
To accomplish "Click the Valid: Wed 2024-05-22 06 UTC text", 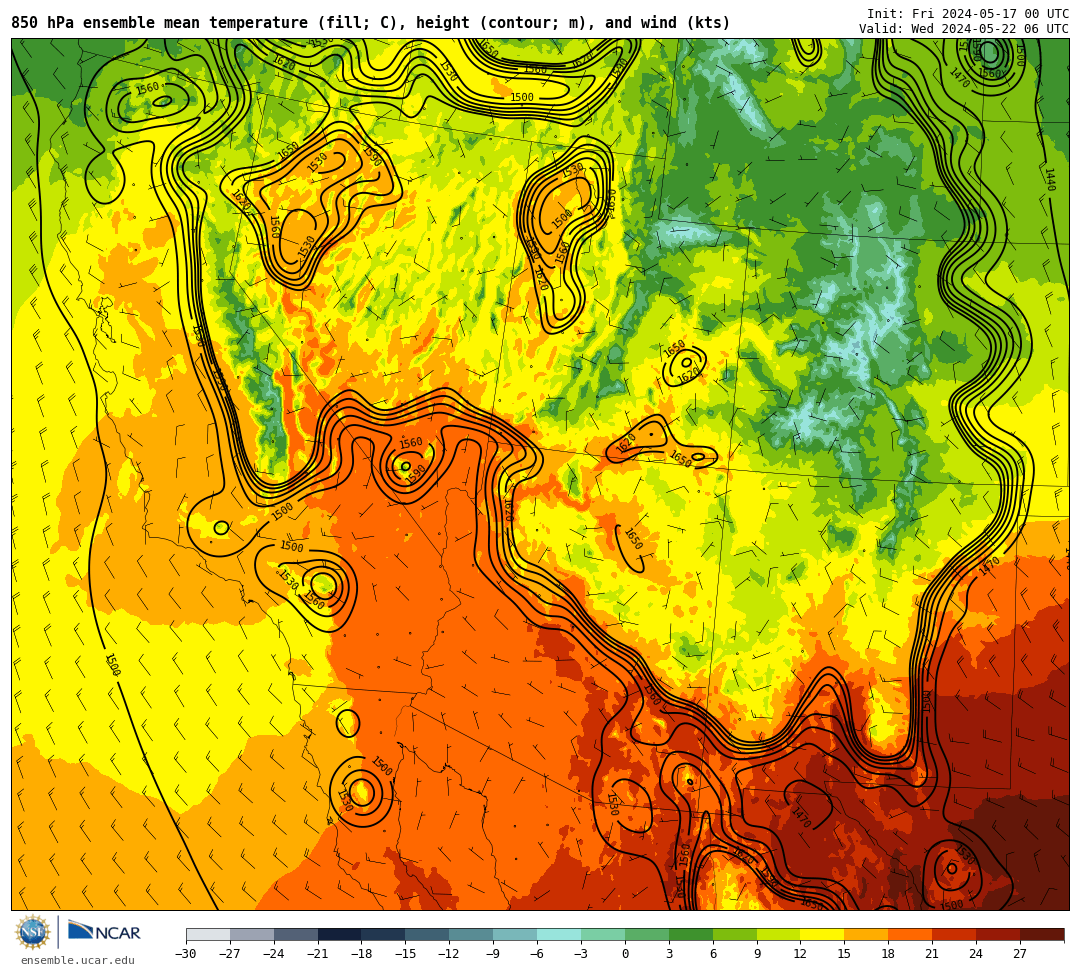I will click(964, 28).
